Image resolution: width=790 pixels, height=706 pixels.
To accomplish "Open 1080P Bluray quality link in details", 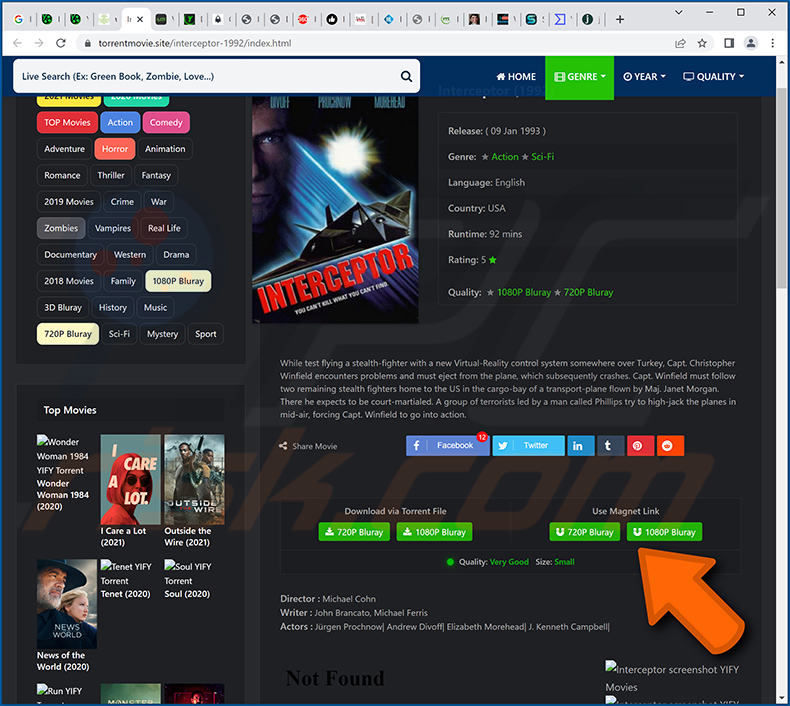I will tap(524, 292).
